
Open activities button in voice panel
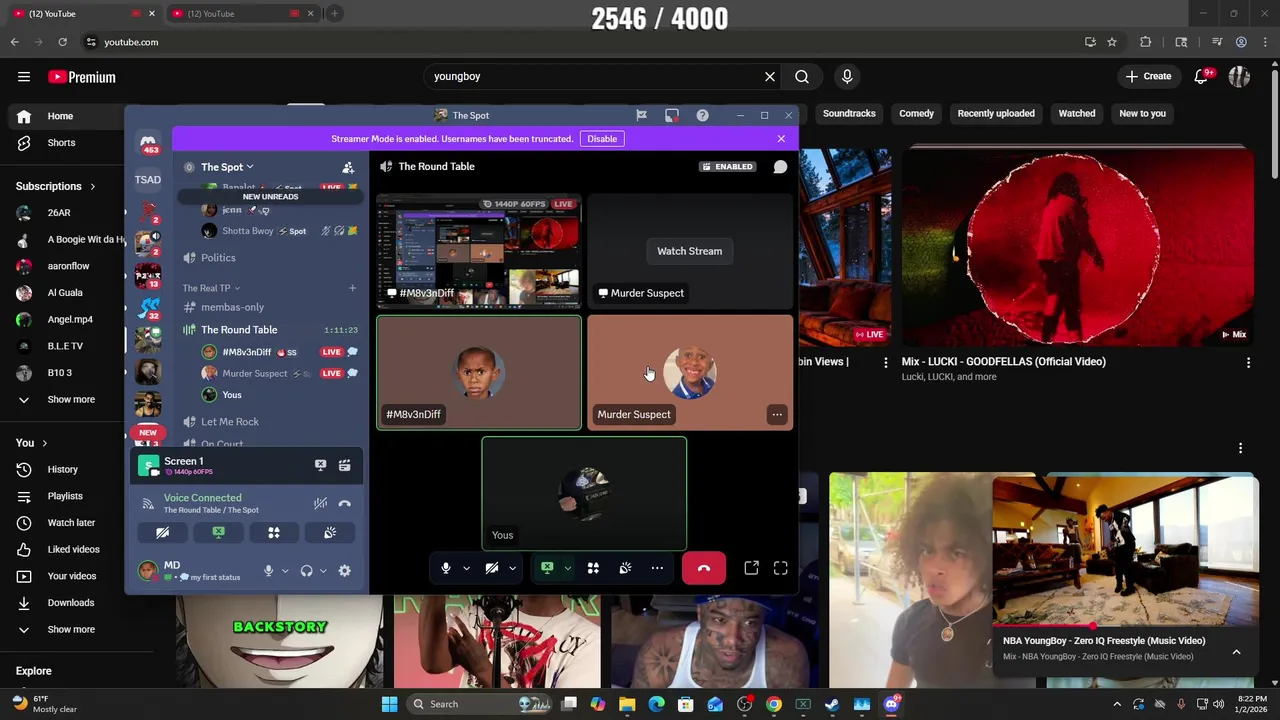pyautogui.click(x=274, y=533)
